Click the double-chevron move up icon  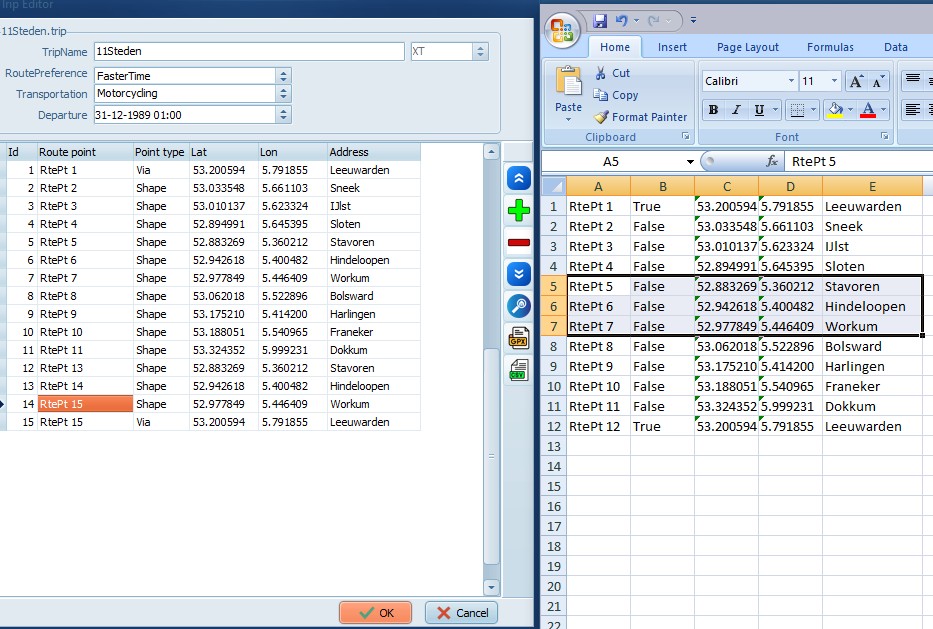[x=519, y=178]
